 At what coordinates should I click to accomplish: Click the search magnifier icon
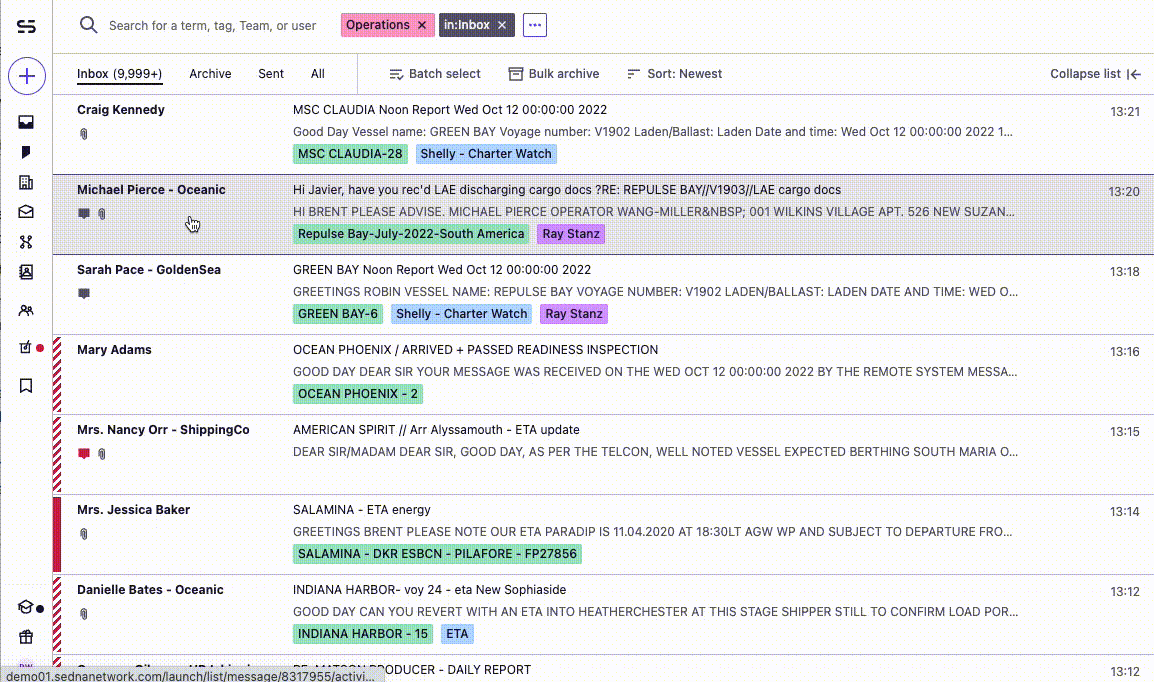(88, 25)
